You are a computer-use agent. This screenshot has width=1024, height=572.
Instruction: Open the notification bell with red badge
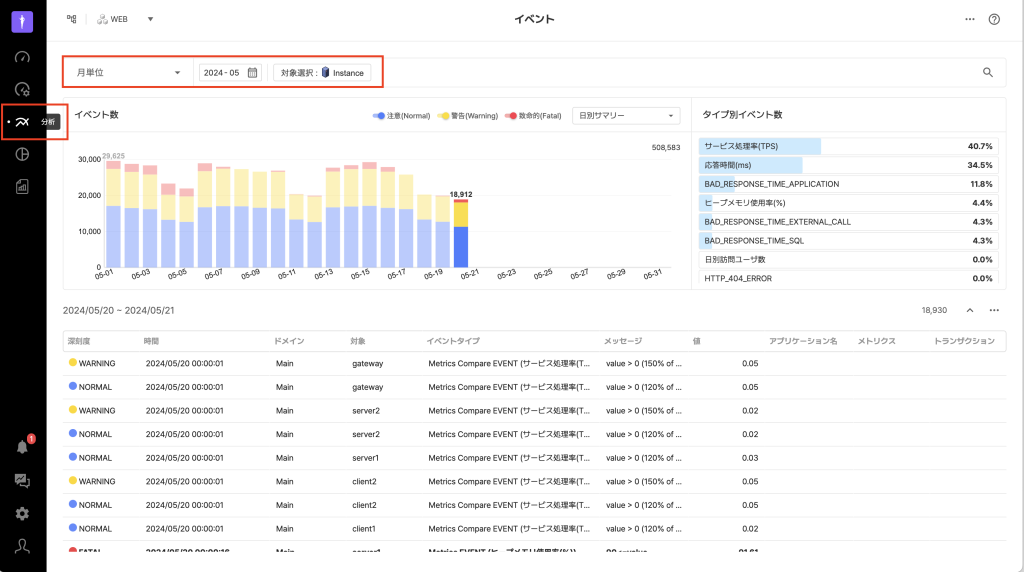[x=22, y=447]
